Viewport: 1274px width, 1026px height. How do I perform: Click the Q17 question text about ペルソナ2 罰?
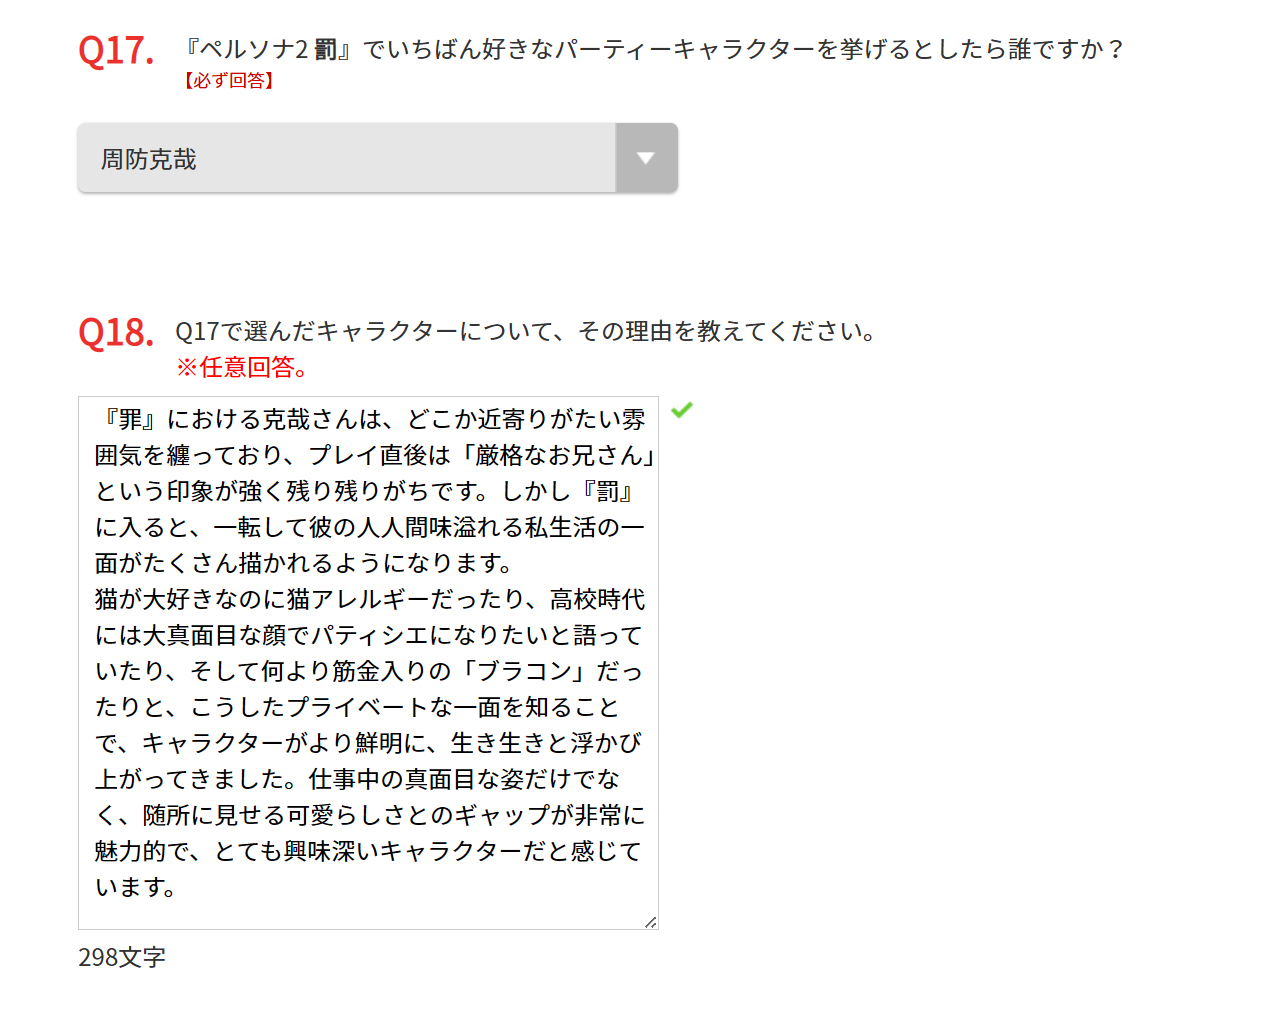coord(652,49)
